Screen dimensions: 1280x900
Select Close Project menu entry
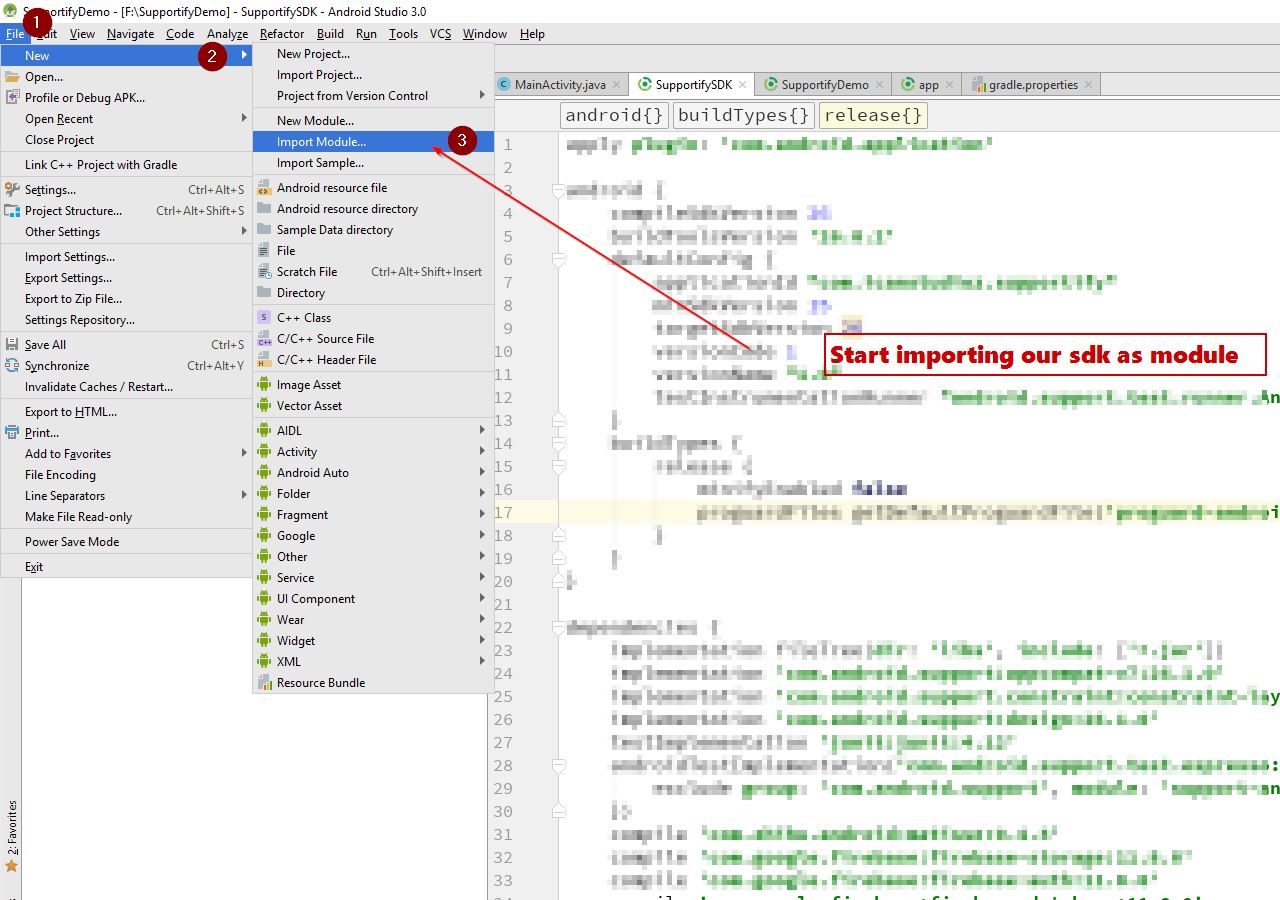point(126,140)
